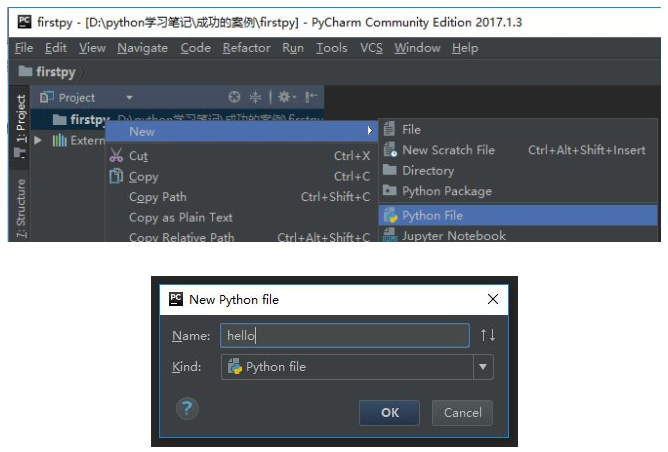668x452 pixels.
Task: Click the External Libraries bars icon
Action: (x=59, y=140)
